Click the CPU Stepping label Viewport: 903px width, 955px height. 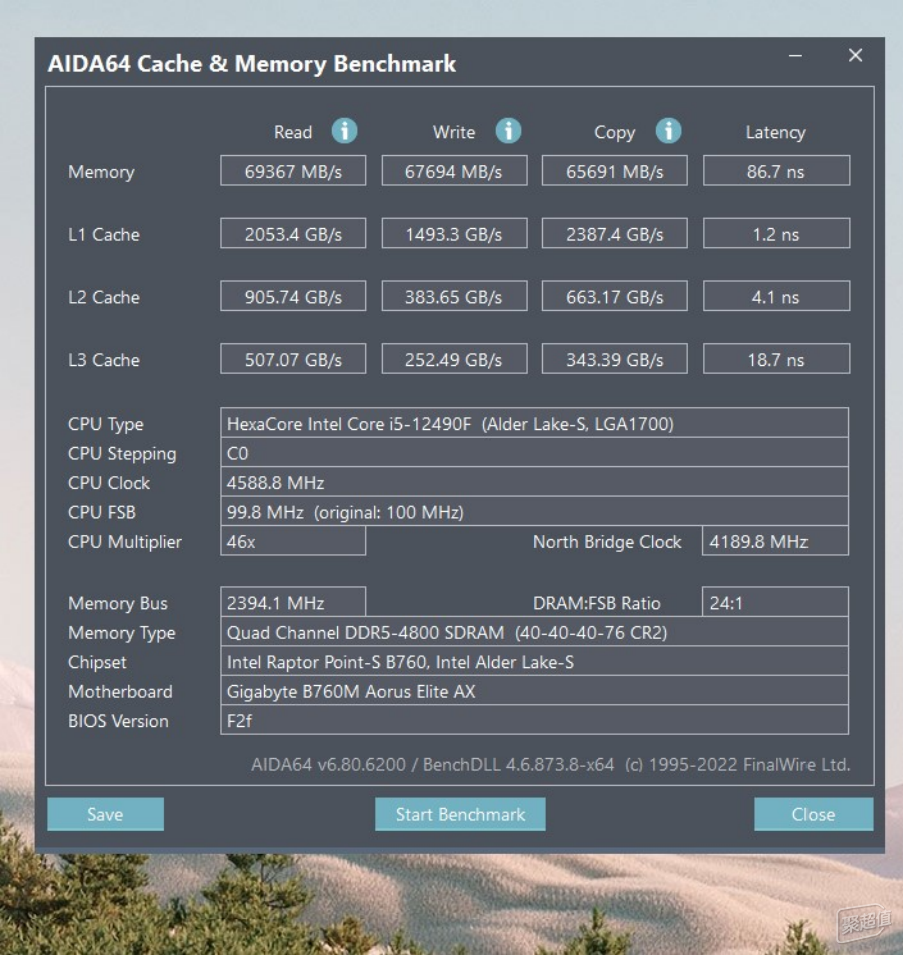click(x=122, y=454)
